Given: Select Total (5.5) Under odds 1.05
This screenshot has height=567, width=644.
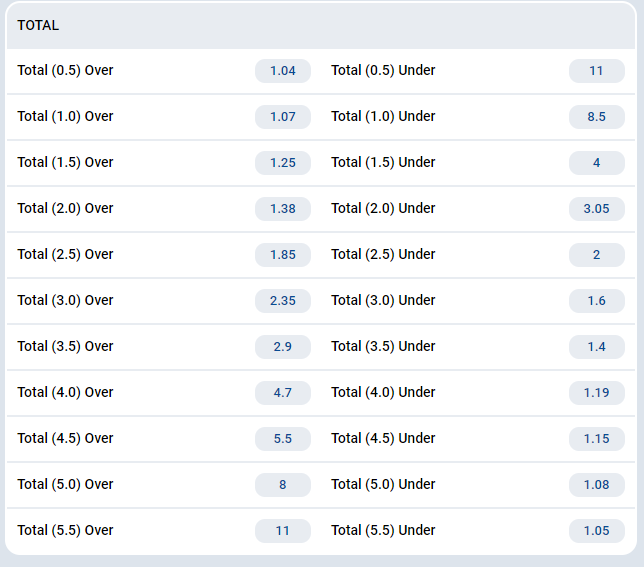Looking at the screenshot, I should click(x=596, y=531).
